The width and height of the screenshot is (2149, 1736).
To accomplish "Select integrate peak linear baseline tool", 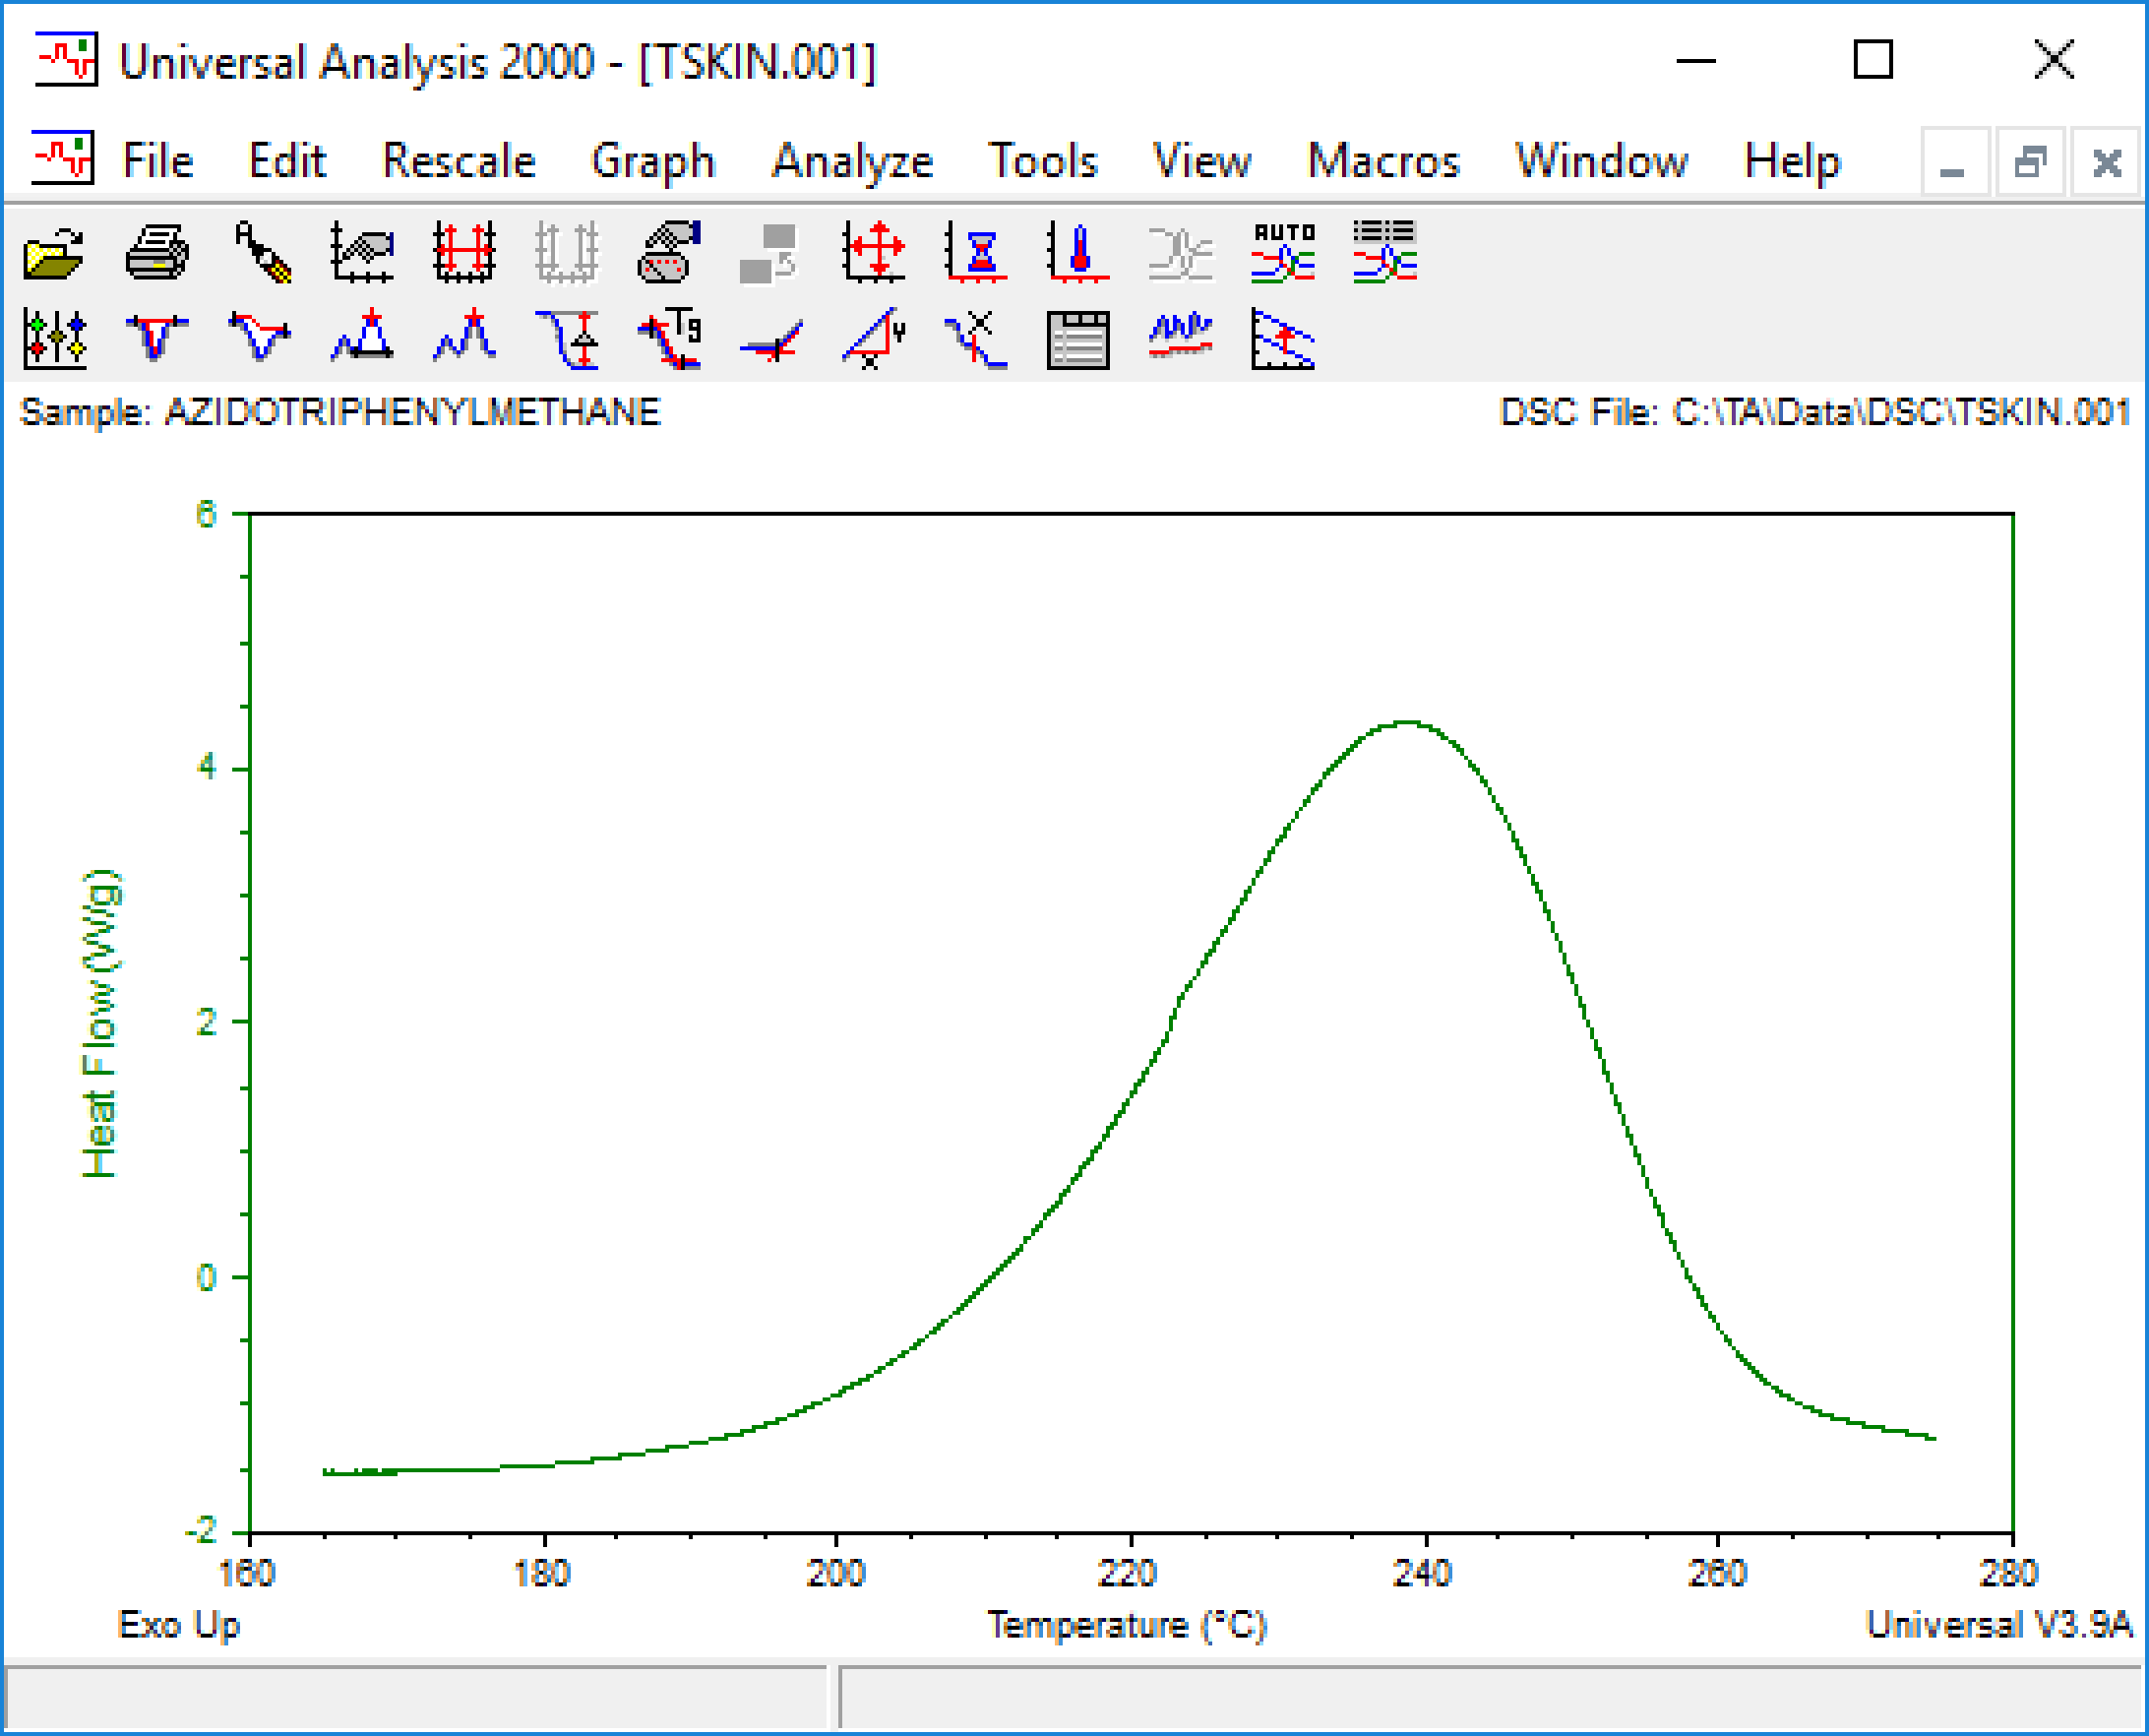I will (157, 339).
